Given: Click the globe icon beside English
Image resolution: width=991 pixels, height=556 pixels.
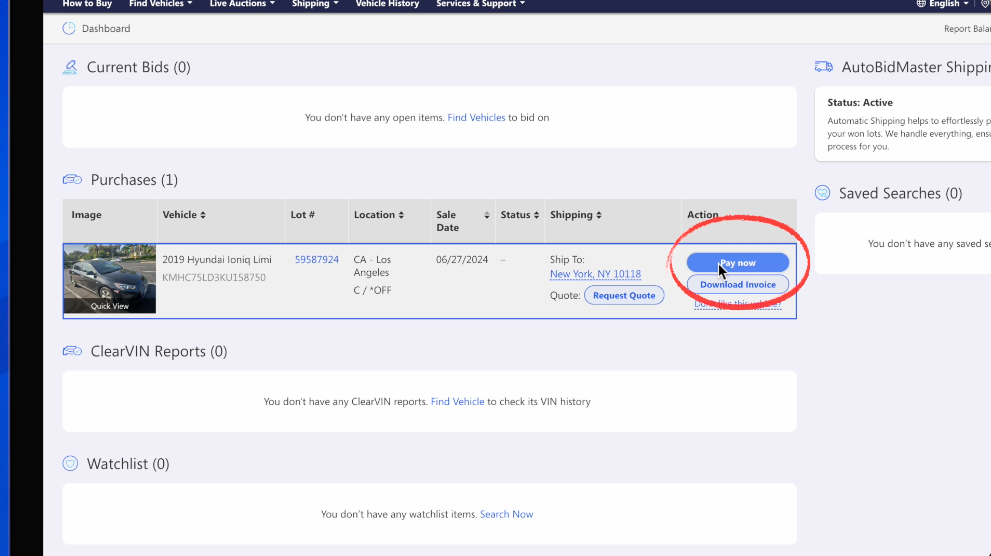Looking at the screenshot, I should 921,4.
